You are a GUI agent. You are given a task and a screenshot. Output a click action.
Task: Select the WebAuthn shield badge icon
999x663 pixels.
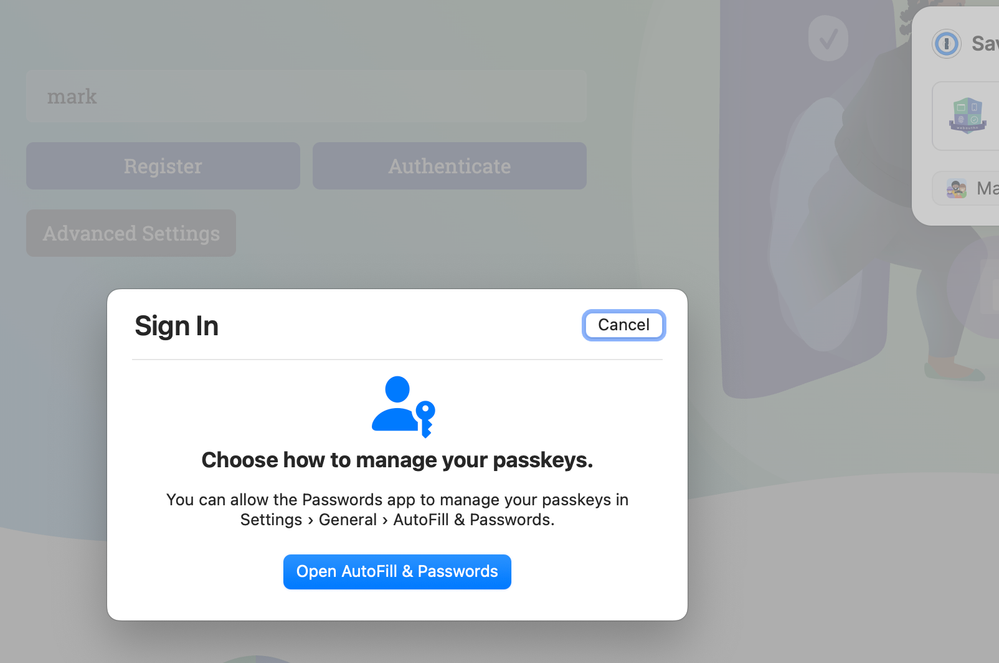click(967, 116)
